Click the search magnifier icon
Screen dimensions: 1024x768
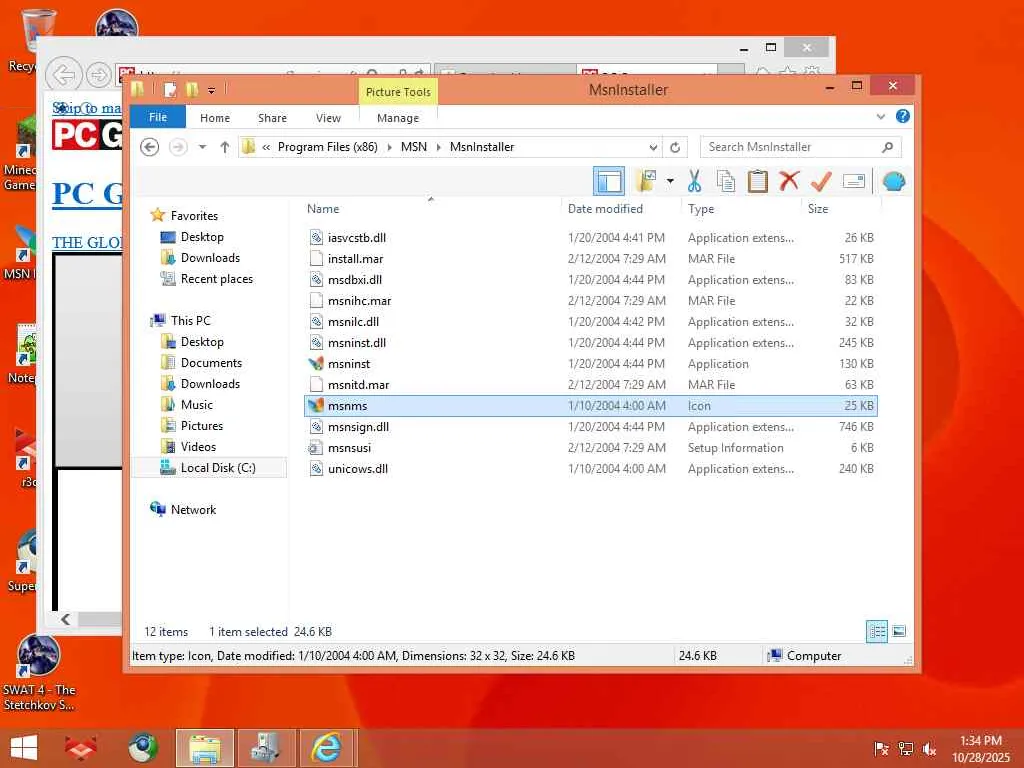[887, 147]
